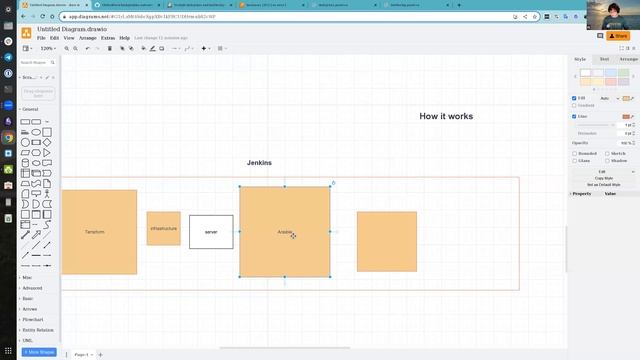Open the waypoints style dropdown
This screenshot has width=640, height=360.
point(189,49)
